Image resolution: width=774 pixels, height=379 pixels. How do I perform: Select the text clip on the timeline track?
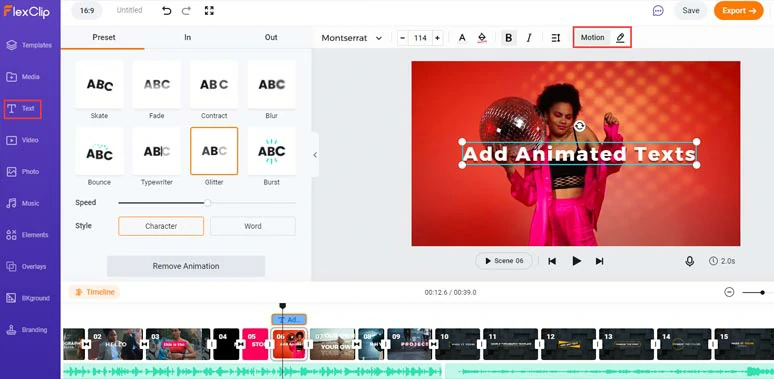pyautogui.click(x=289, y=320)
